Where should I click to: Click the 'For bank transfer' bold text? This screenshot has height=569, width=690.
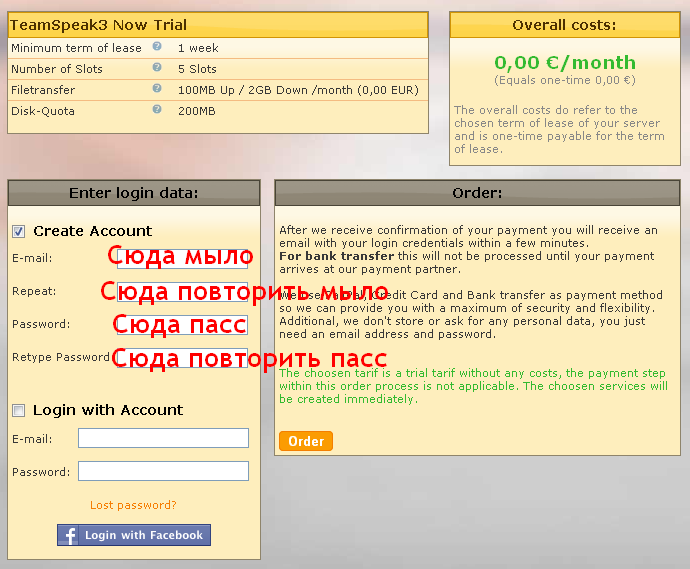click(337, 256)
